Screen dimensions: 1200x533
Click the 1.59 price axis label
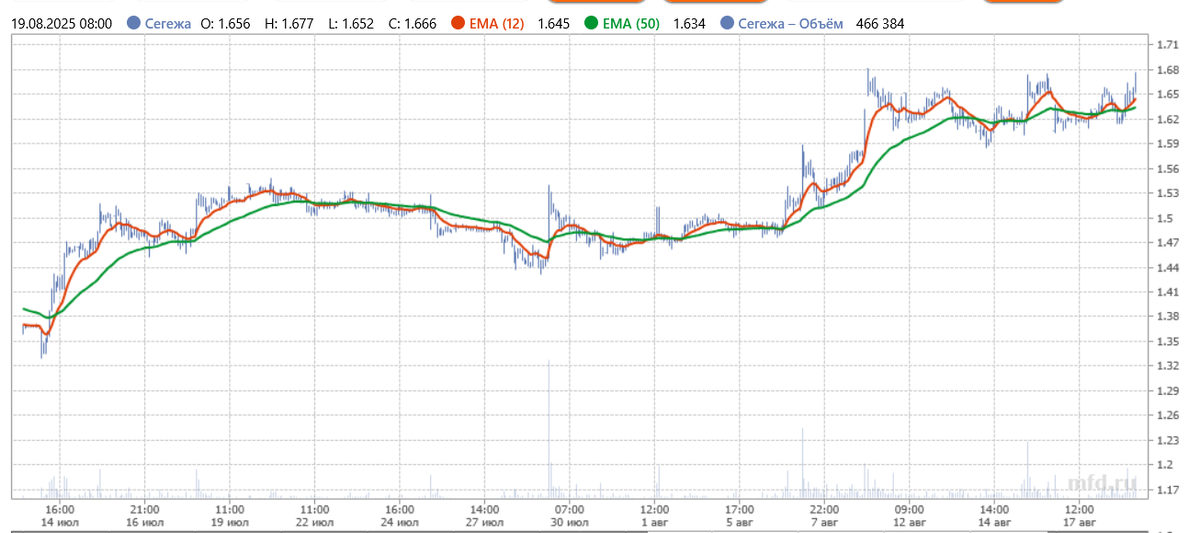1166,144
